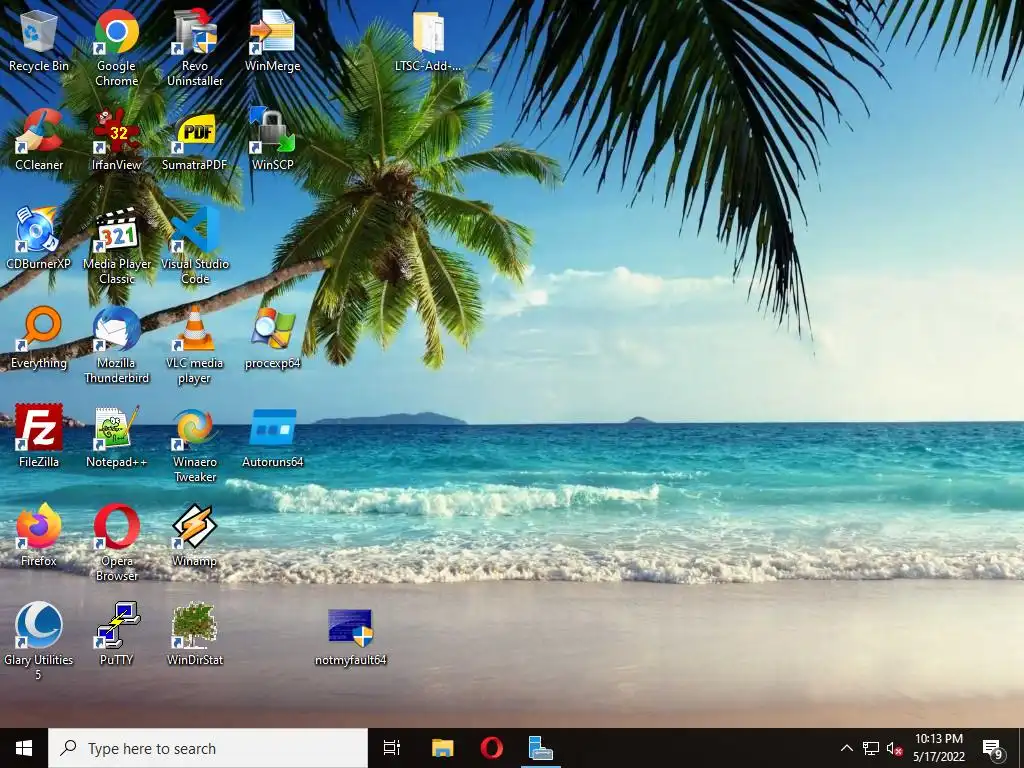Switch to the running app in taskbar
Image resolution: width=1024 pixels, height=768 pixels.
pos(541,748)
